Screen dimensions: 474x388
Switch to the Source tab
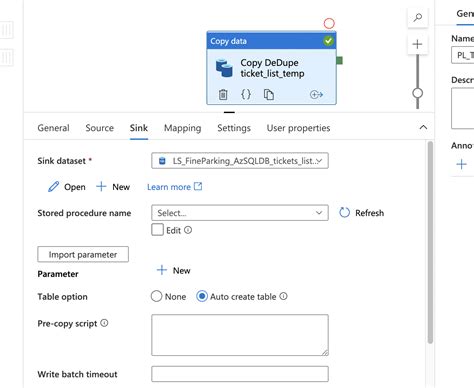[99, 128]
